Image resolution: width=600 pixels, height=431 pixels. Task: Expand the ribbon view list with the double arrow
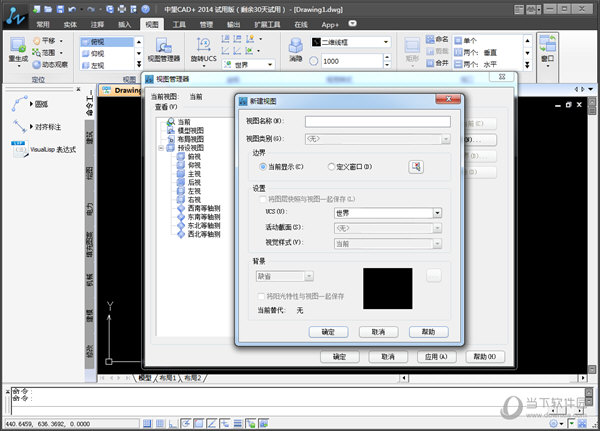point(139,64)
